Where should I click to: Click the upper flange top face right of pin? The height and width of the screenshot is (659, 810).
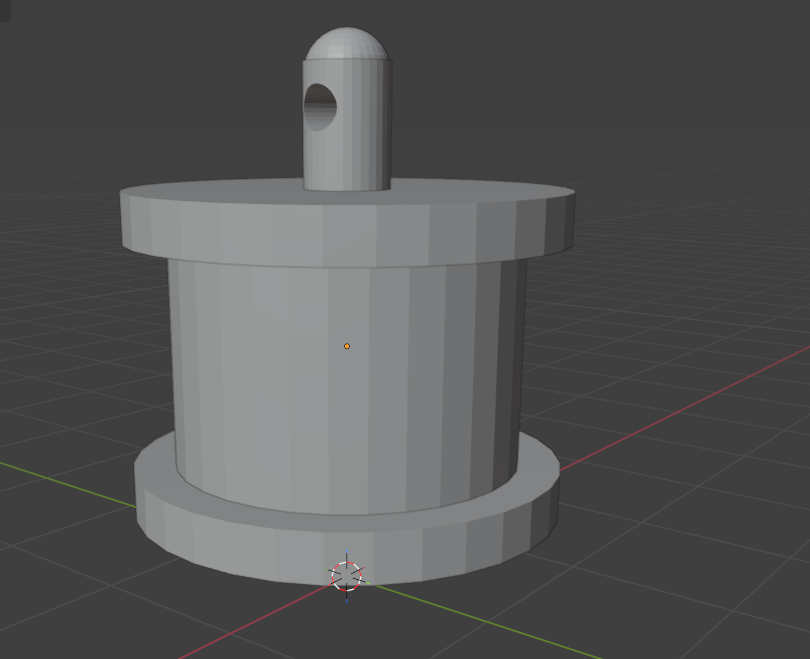coord(480,189)
